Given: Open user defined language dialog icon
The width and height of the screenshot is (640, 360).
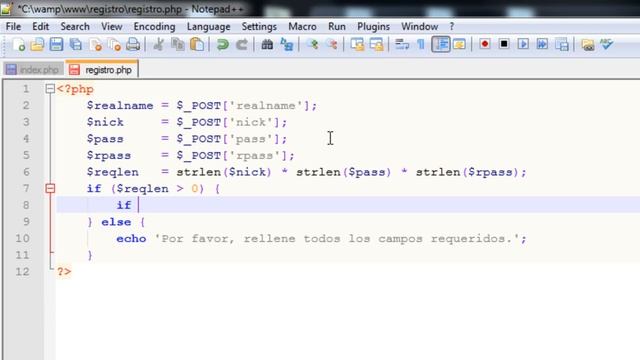Looking at the screenshot, I should [460, 44].
